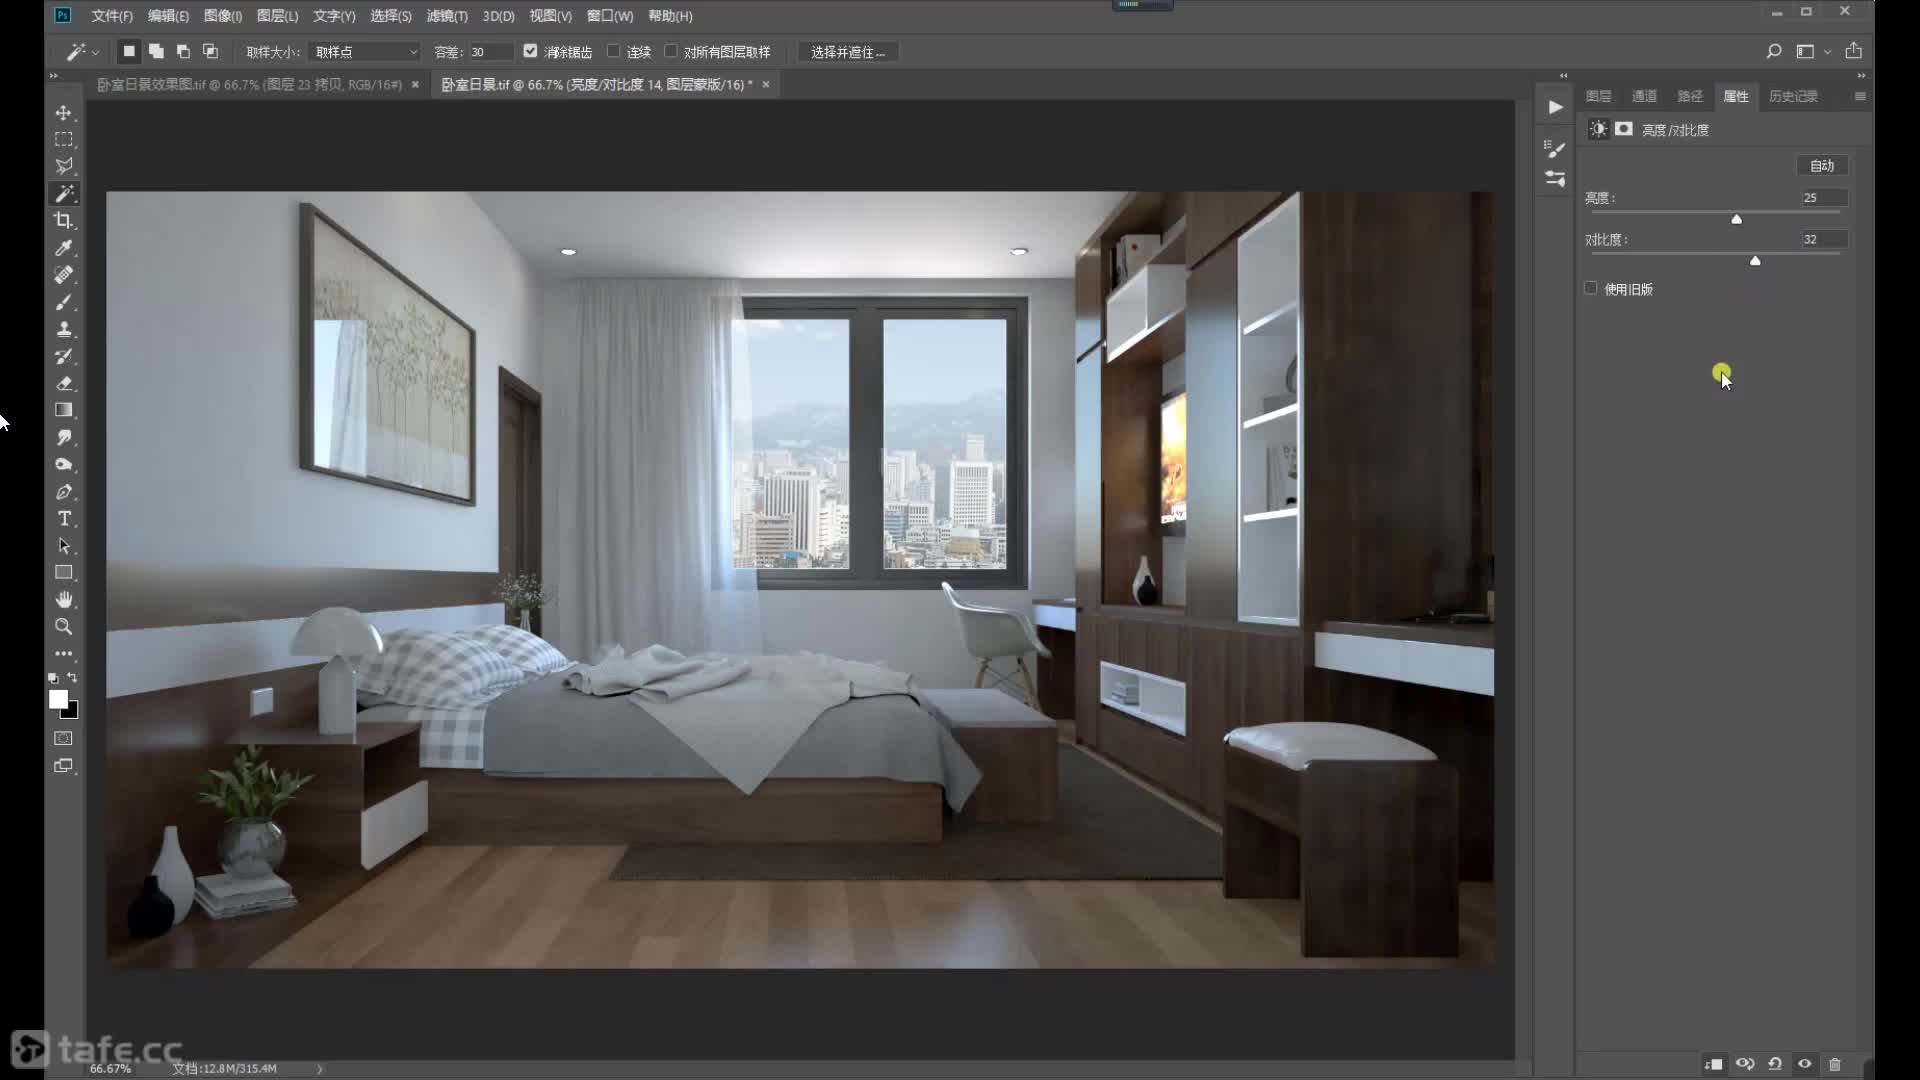Open the Edit Toolbar ellipsis
This screenshot has width=1920, height=1080.
[63, 654]
